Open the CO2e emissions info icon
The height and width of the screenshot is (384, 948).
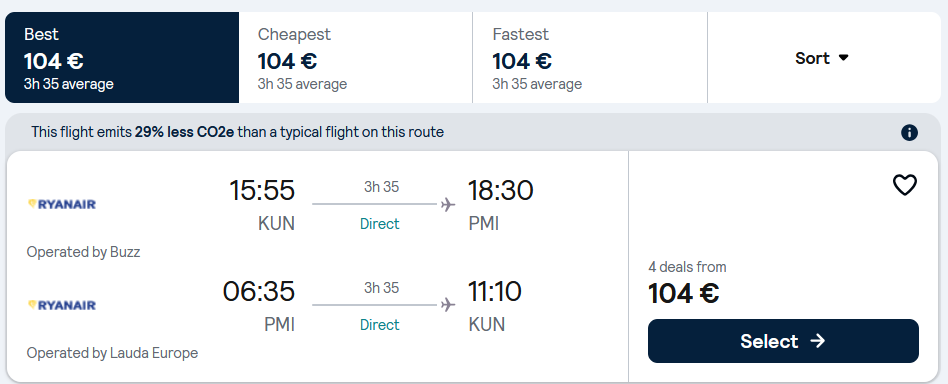[x=909, y=132]
